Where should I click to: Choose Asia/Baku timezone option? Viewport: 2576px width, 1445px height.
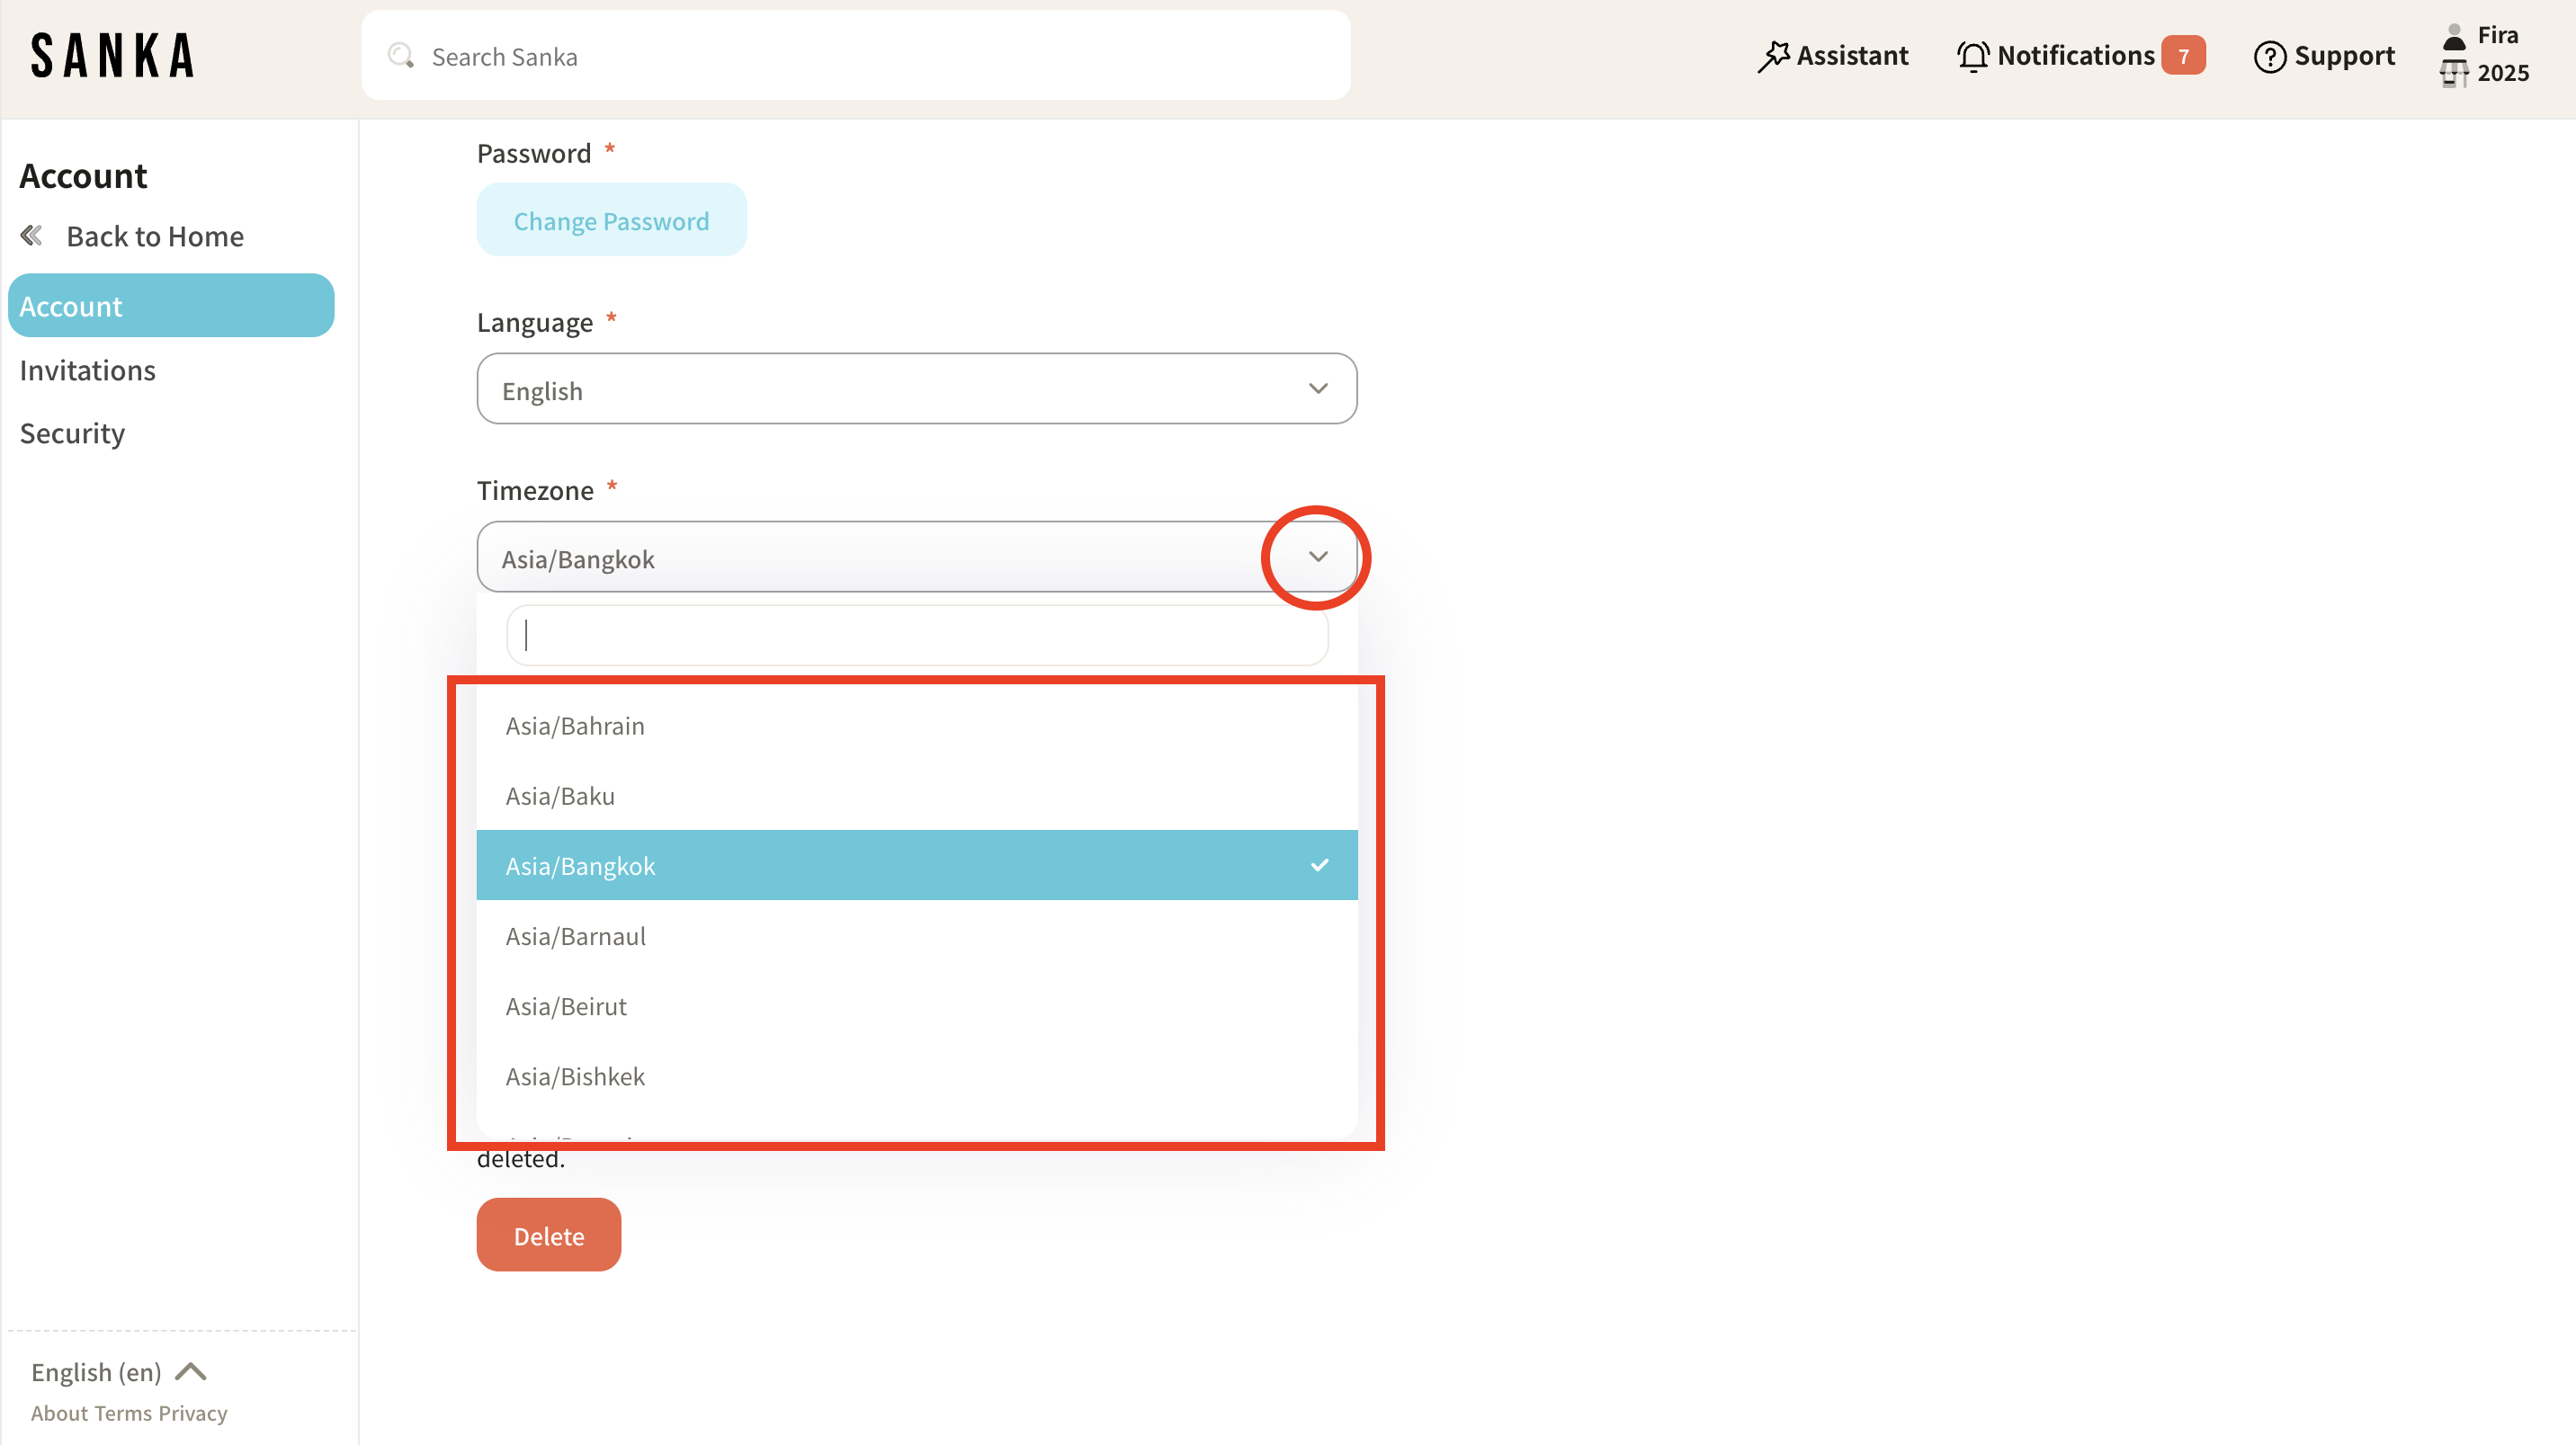(560, 796)
